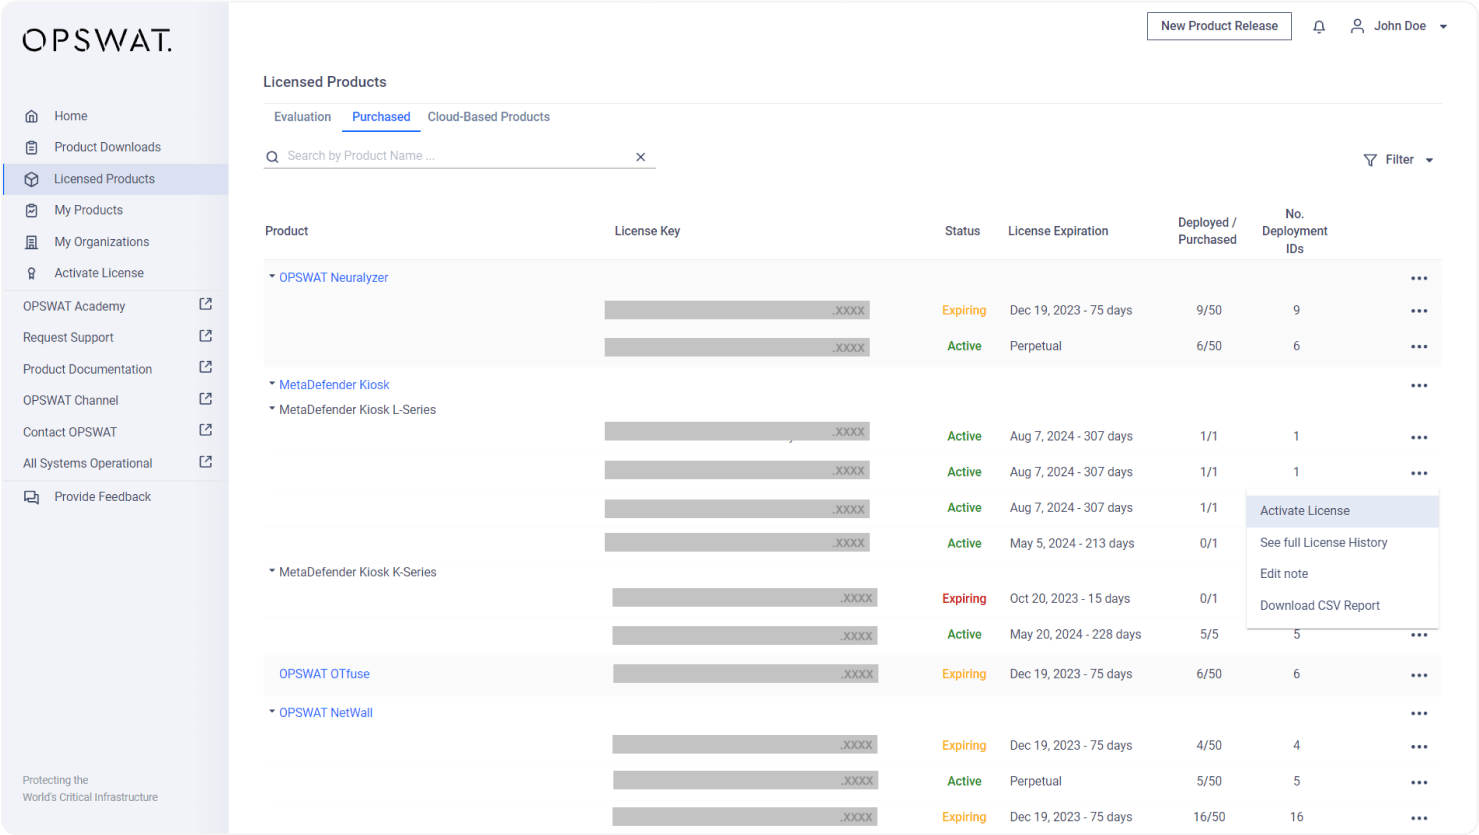Image resolution: width=1479 pixels, height=835 pixels.
Task: Click the Status column header
Action: click(x=962, y=231)
